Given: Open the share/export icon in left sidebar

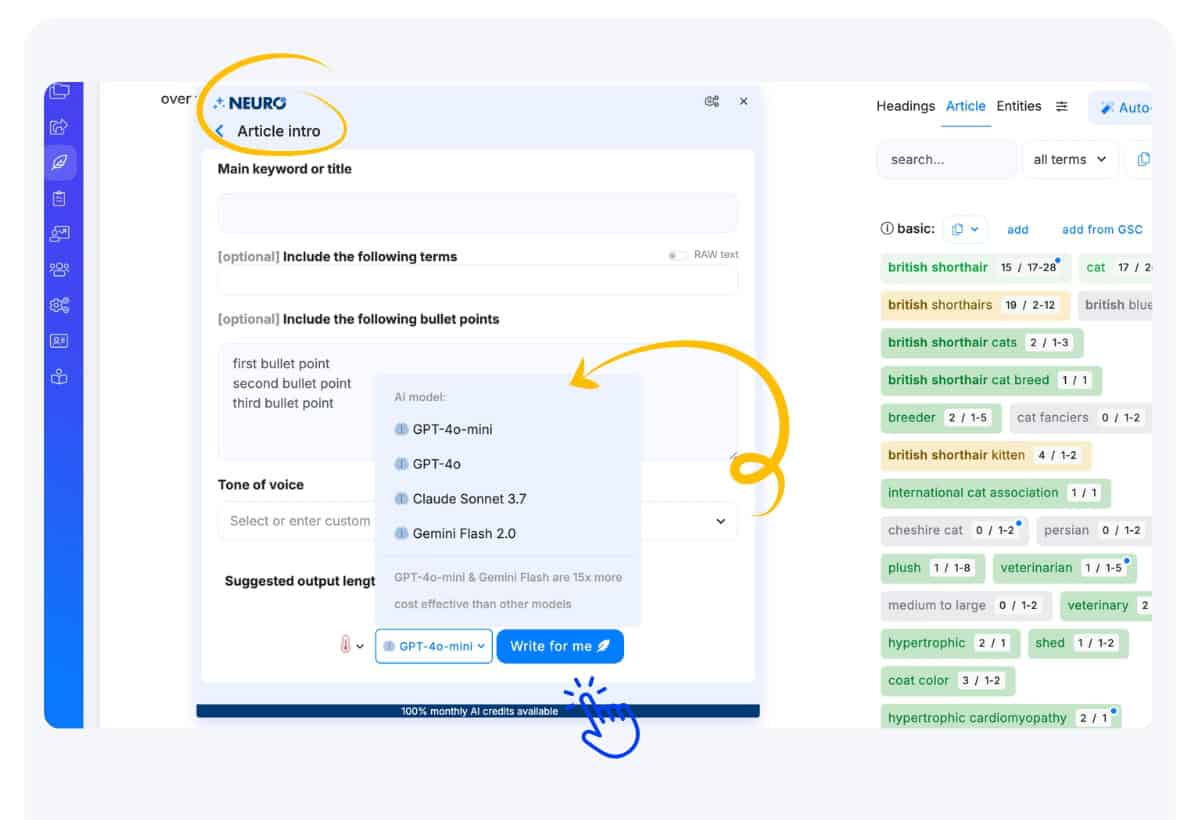Looking at the screenshot, I should pos(59,127).
